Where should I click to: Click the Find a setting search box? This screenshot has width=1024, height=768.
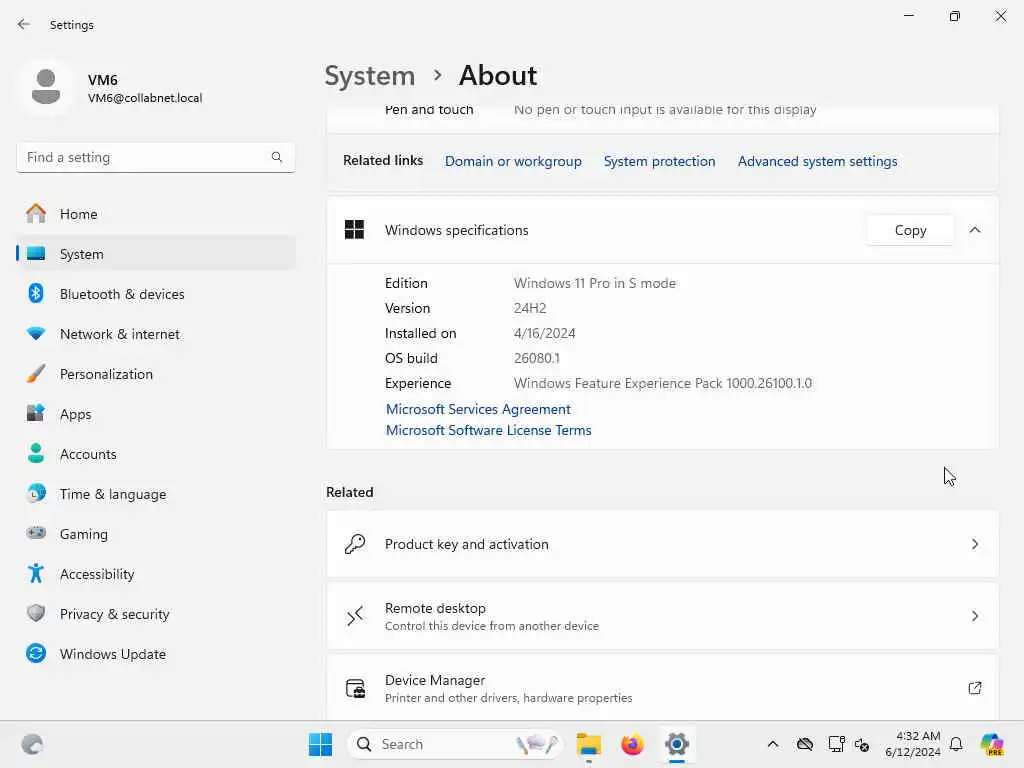(155, 157)
